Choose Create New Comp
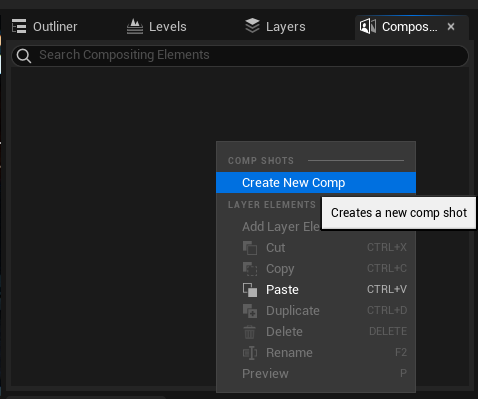This screenshot has height=399, width=478. pyautogui.click(x=316, y=183)
